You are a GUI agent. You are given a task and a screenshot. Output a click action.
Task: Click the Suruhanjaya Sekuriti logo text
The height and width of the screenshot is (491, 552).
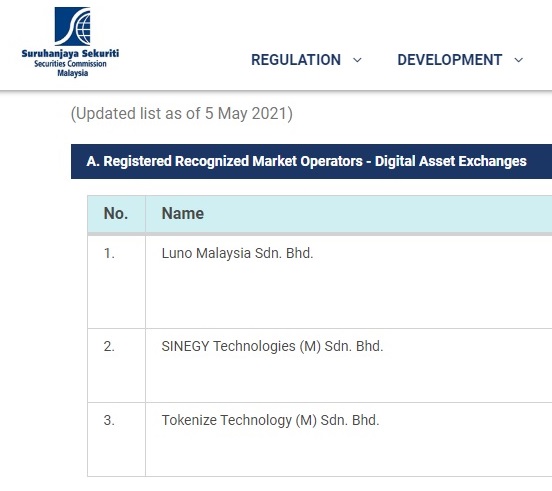(70, 54)
